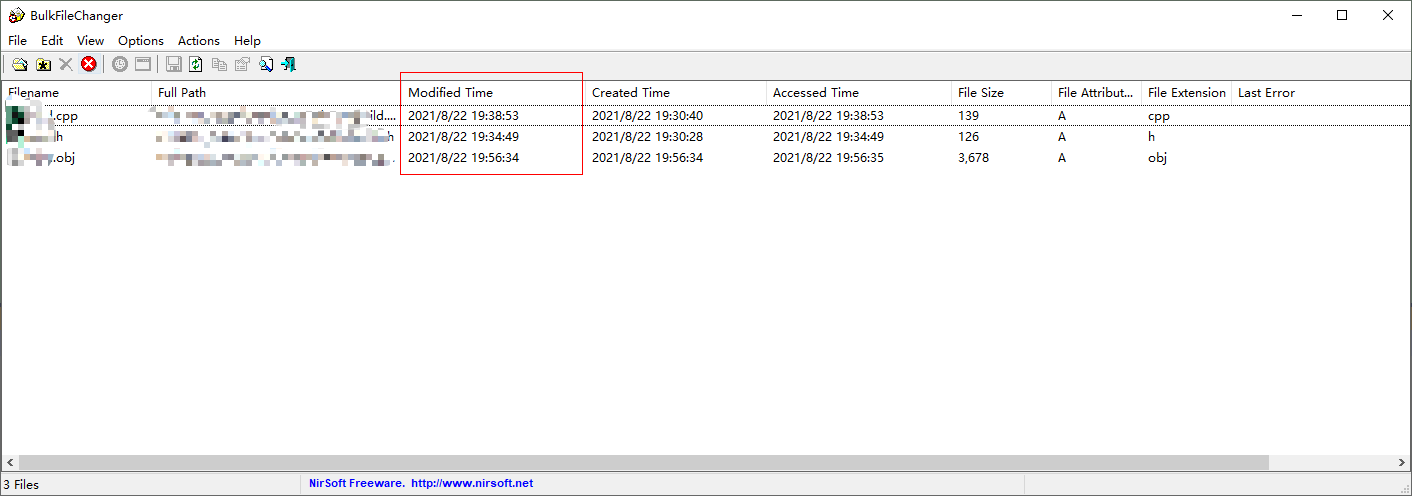Open the File menu
This screenshot has height=496, width=1412.
18,41
